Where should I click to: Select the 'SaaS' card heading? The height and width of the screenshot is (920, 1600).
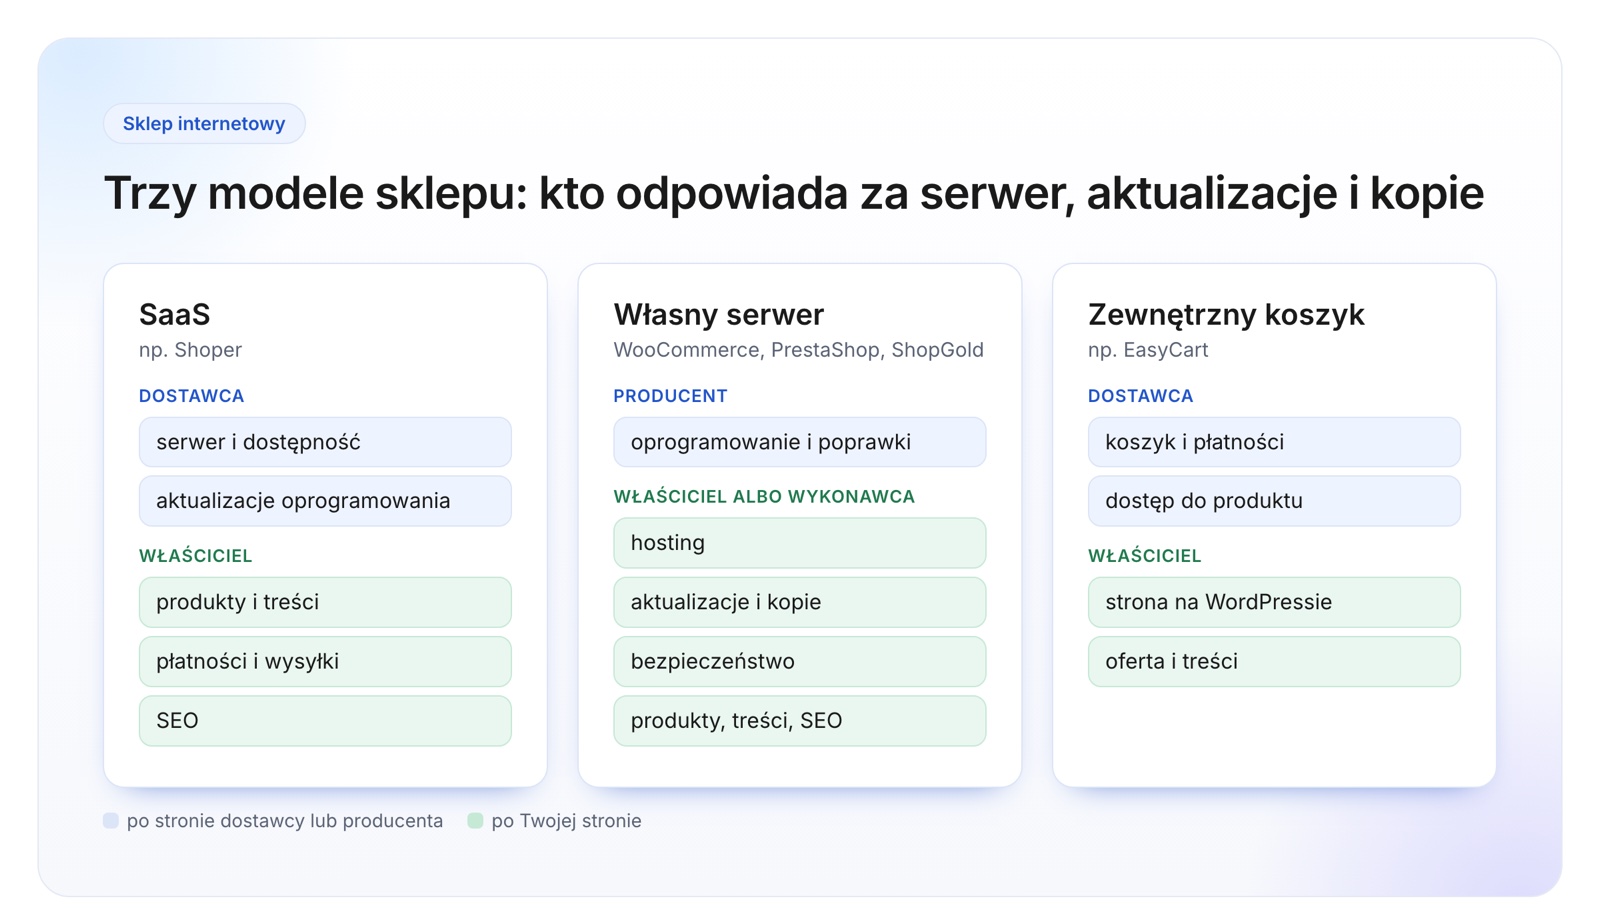[x=174, y=314]
